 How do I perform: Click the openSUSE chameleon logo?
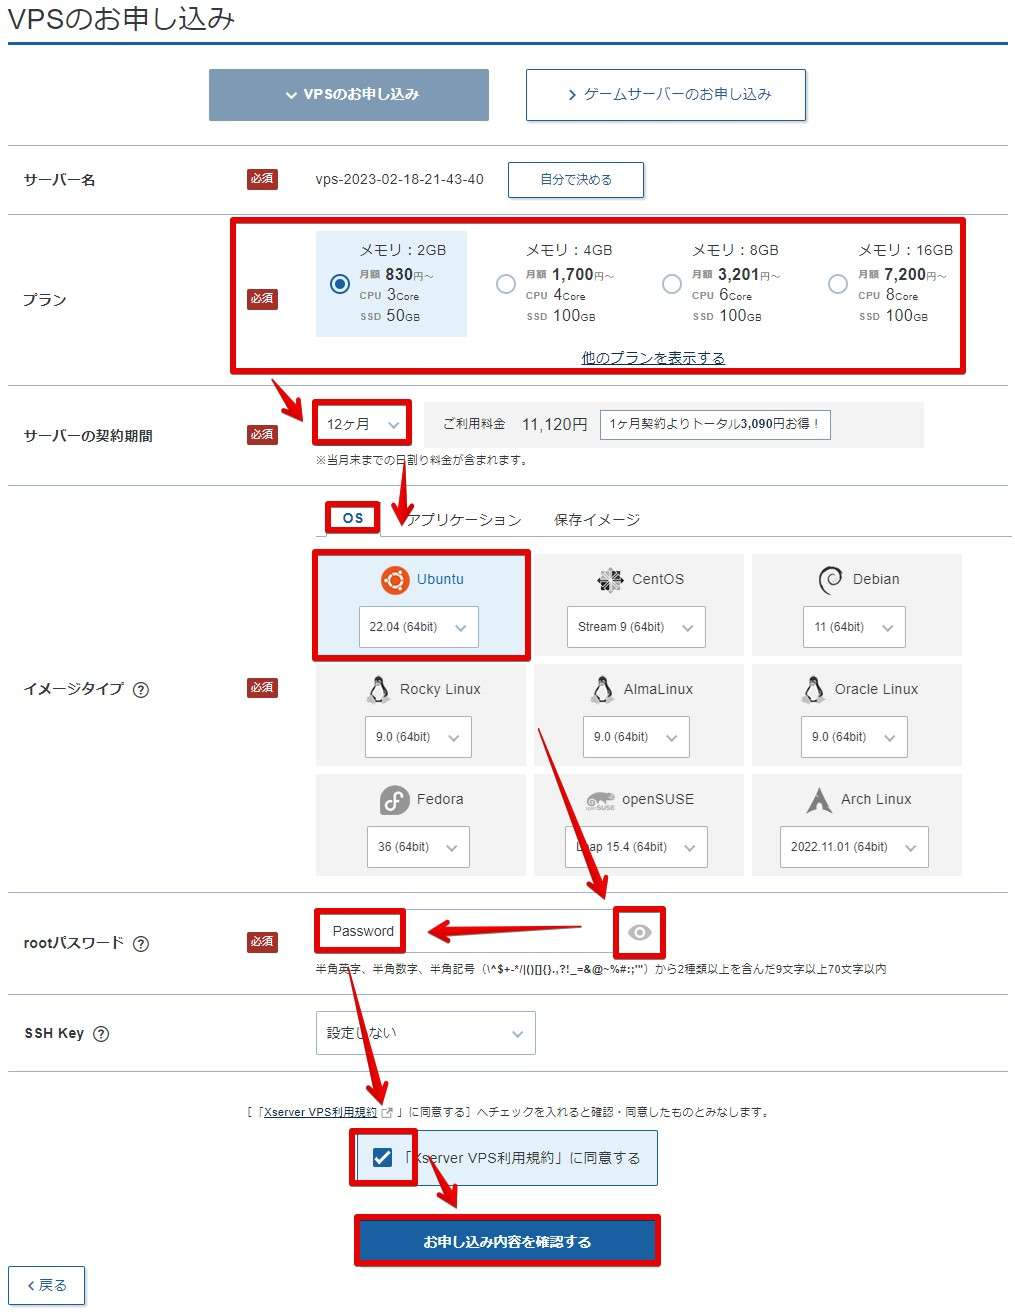coord(600,800)
